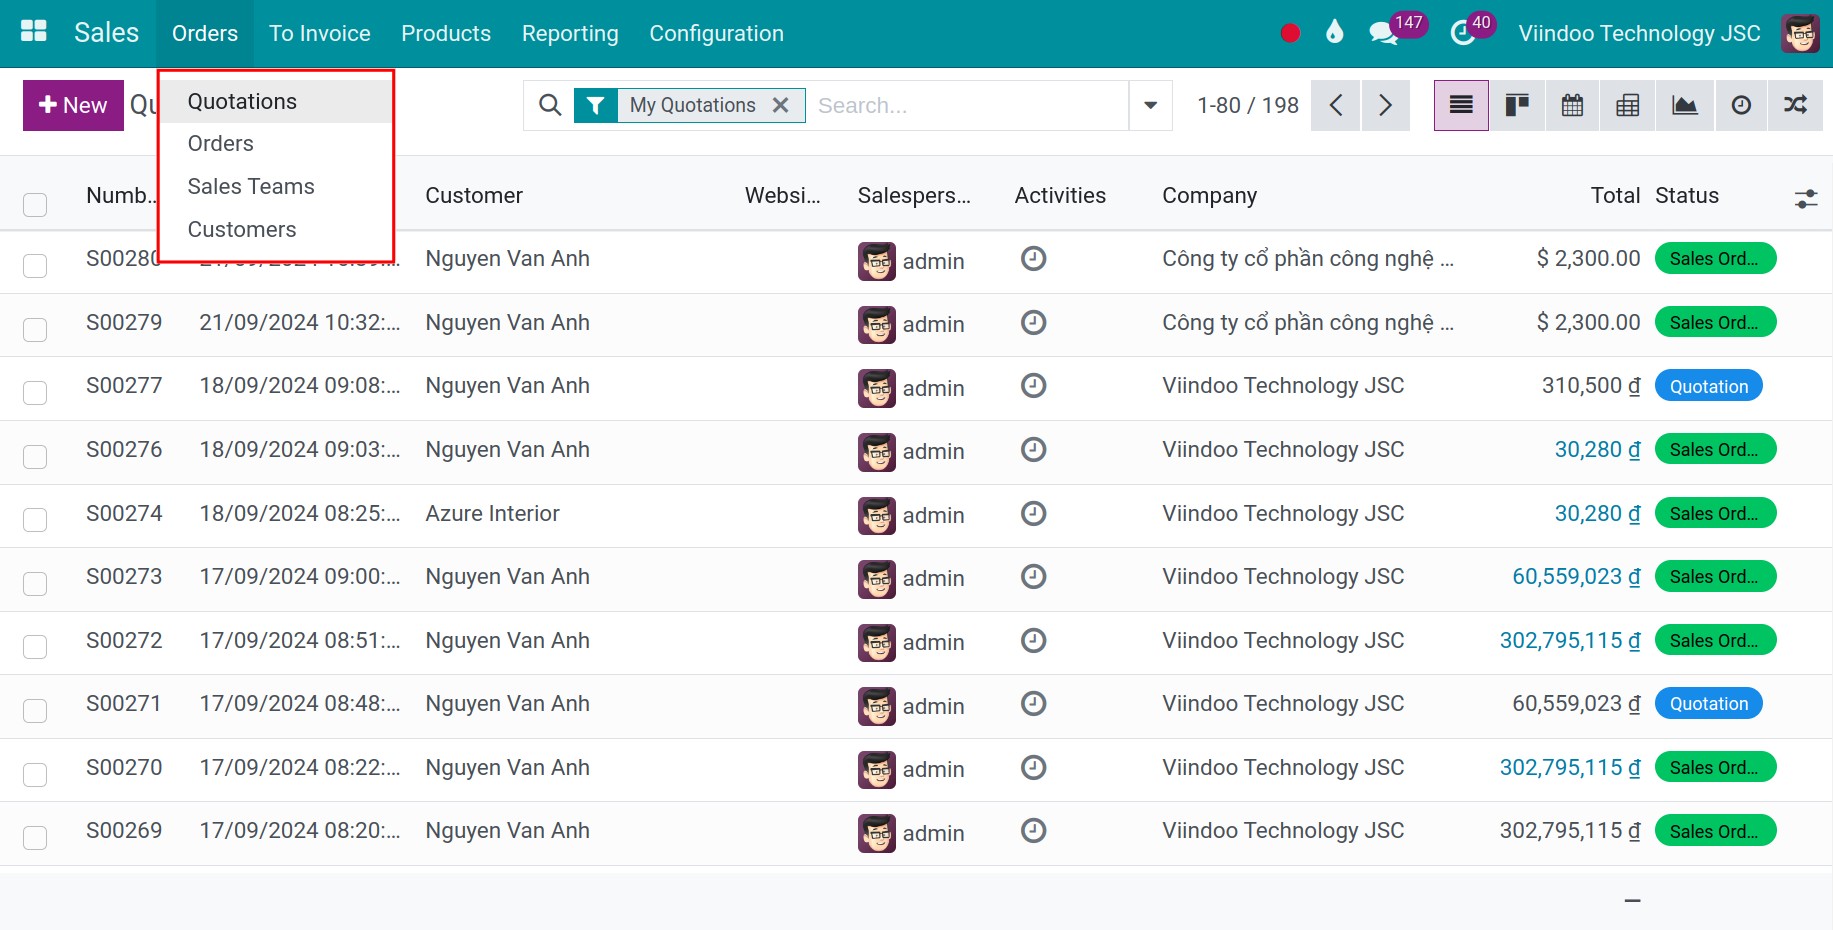1833x930 pixels.
Task: Open the apps grid menu
Action: pos(33,29)
